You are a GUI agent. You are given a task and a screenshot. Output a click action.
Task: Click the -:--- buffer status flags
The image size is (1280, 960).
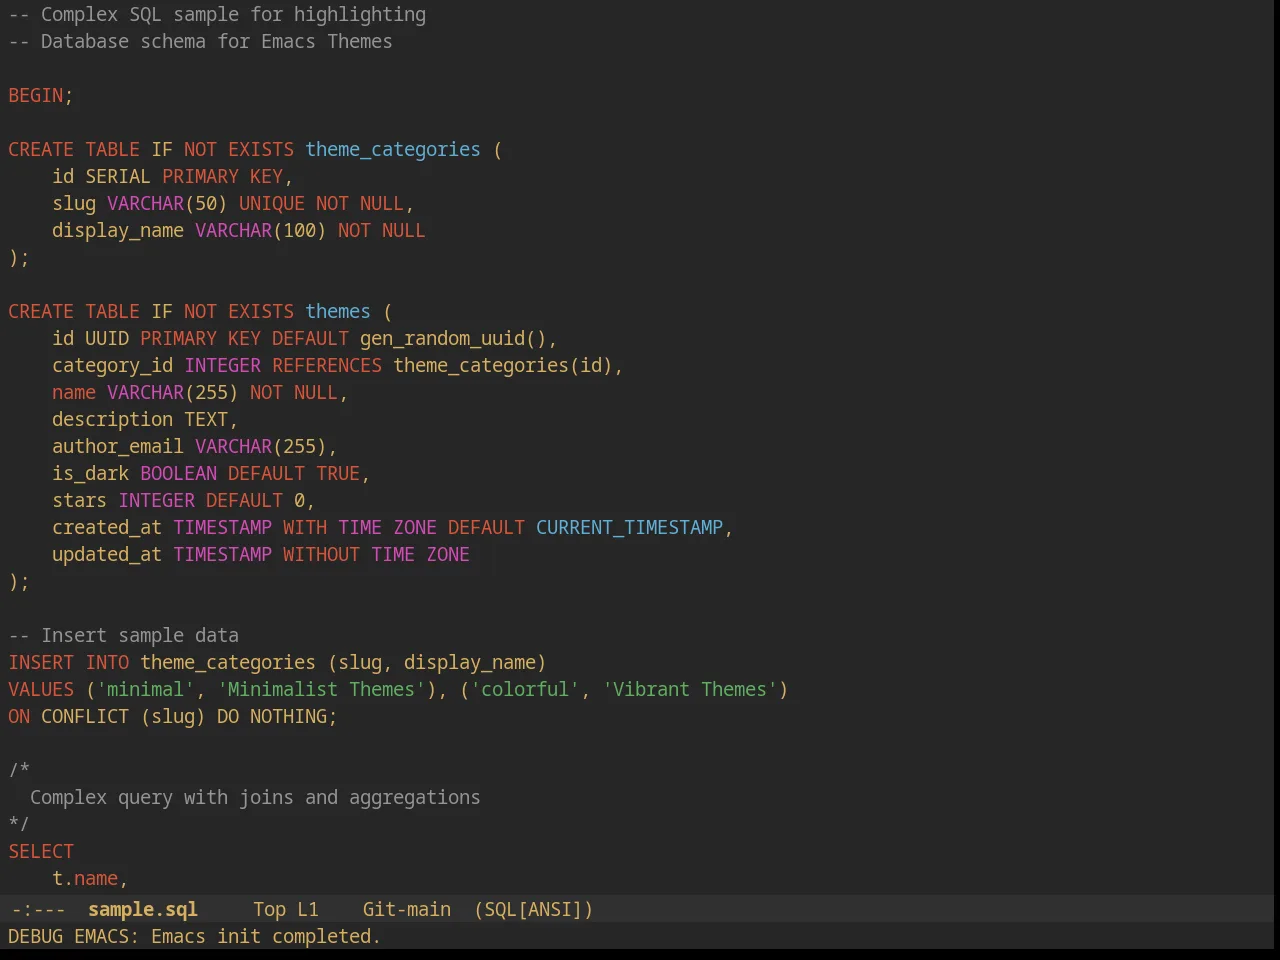[x=38, y=909]
